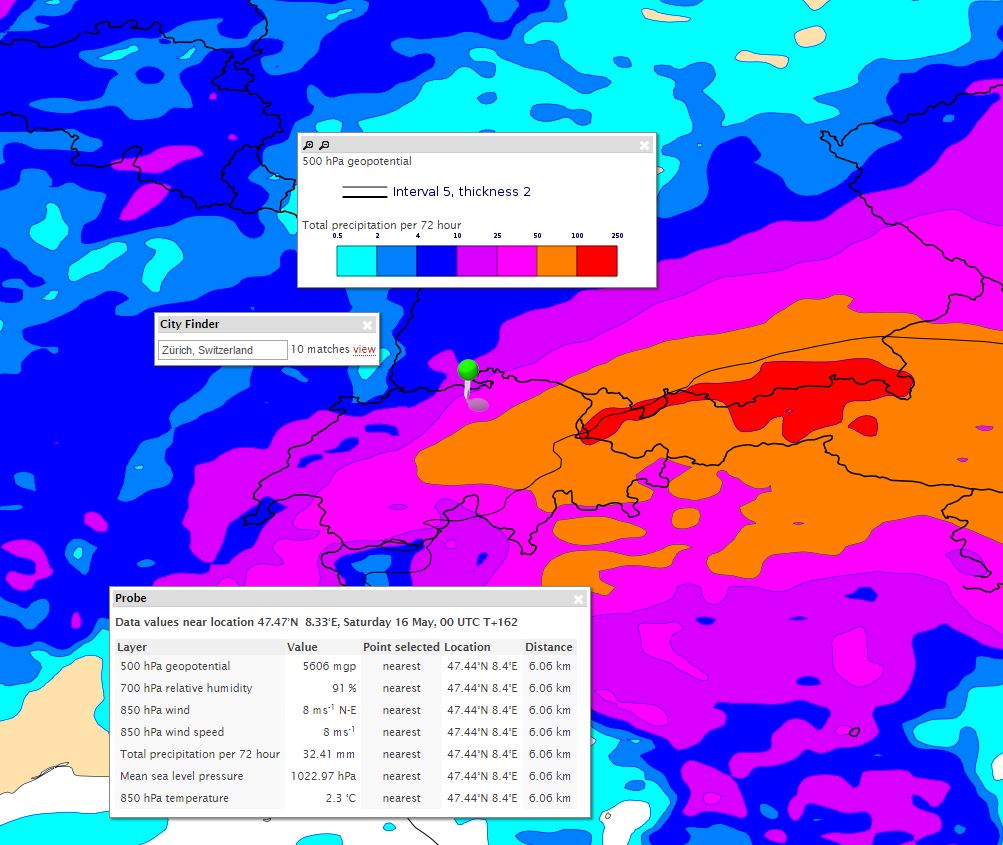
Task: Click the zoom-in magnifier in legend panel
Action: pos(308,145)
